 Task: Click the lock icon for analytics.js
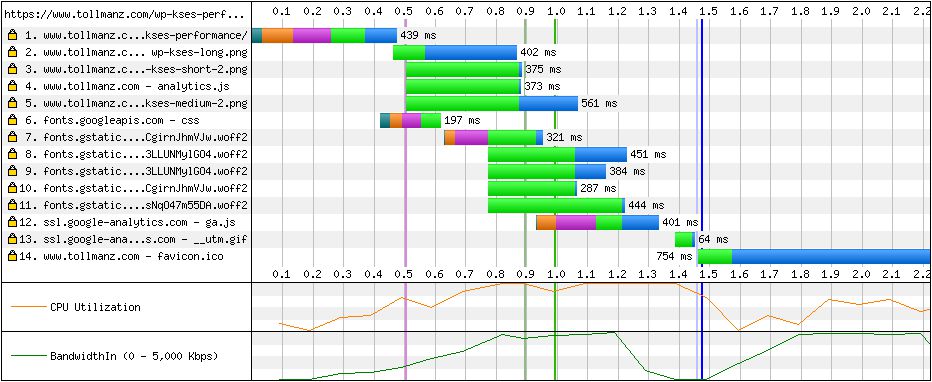[x=12, y=86]
